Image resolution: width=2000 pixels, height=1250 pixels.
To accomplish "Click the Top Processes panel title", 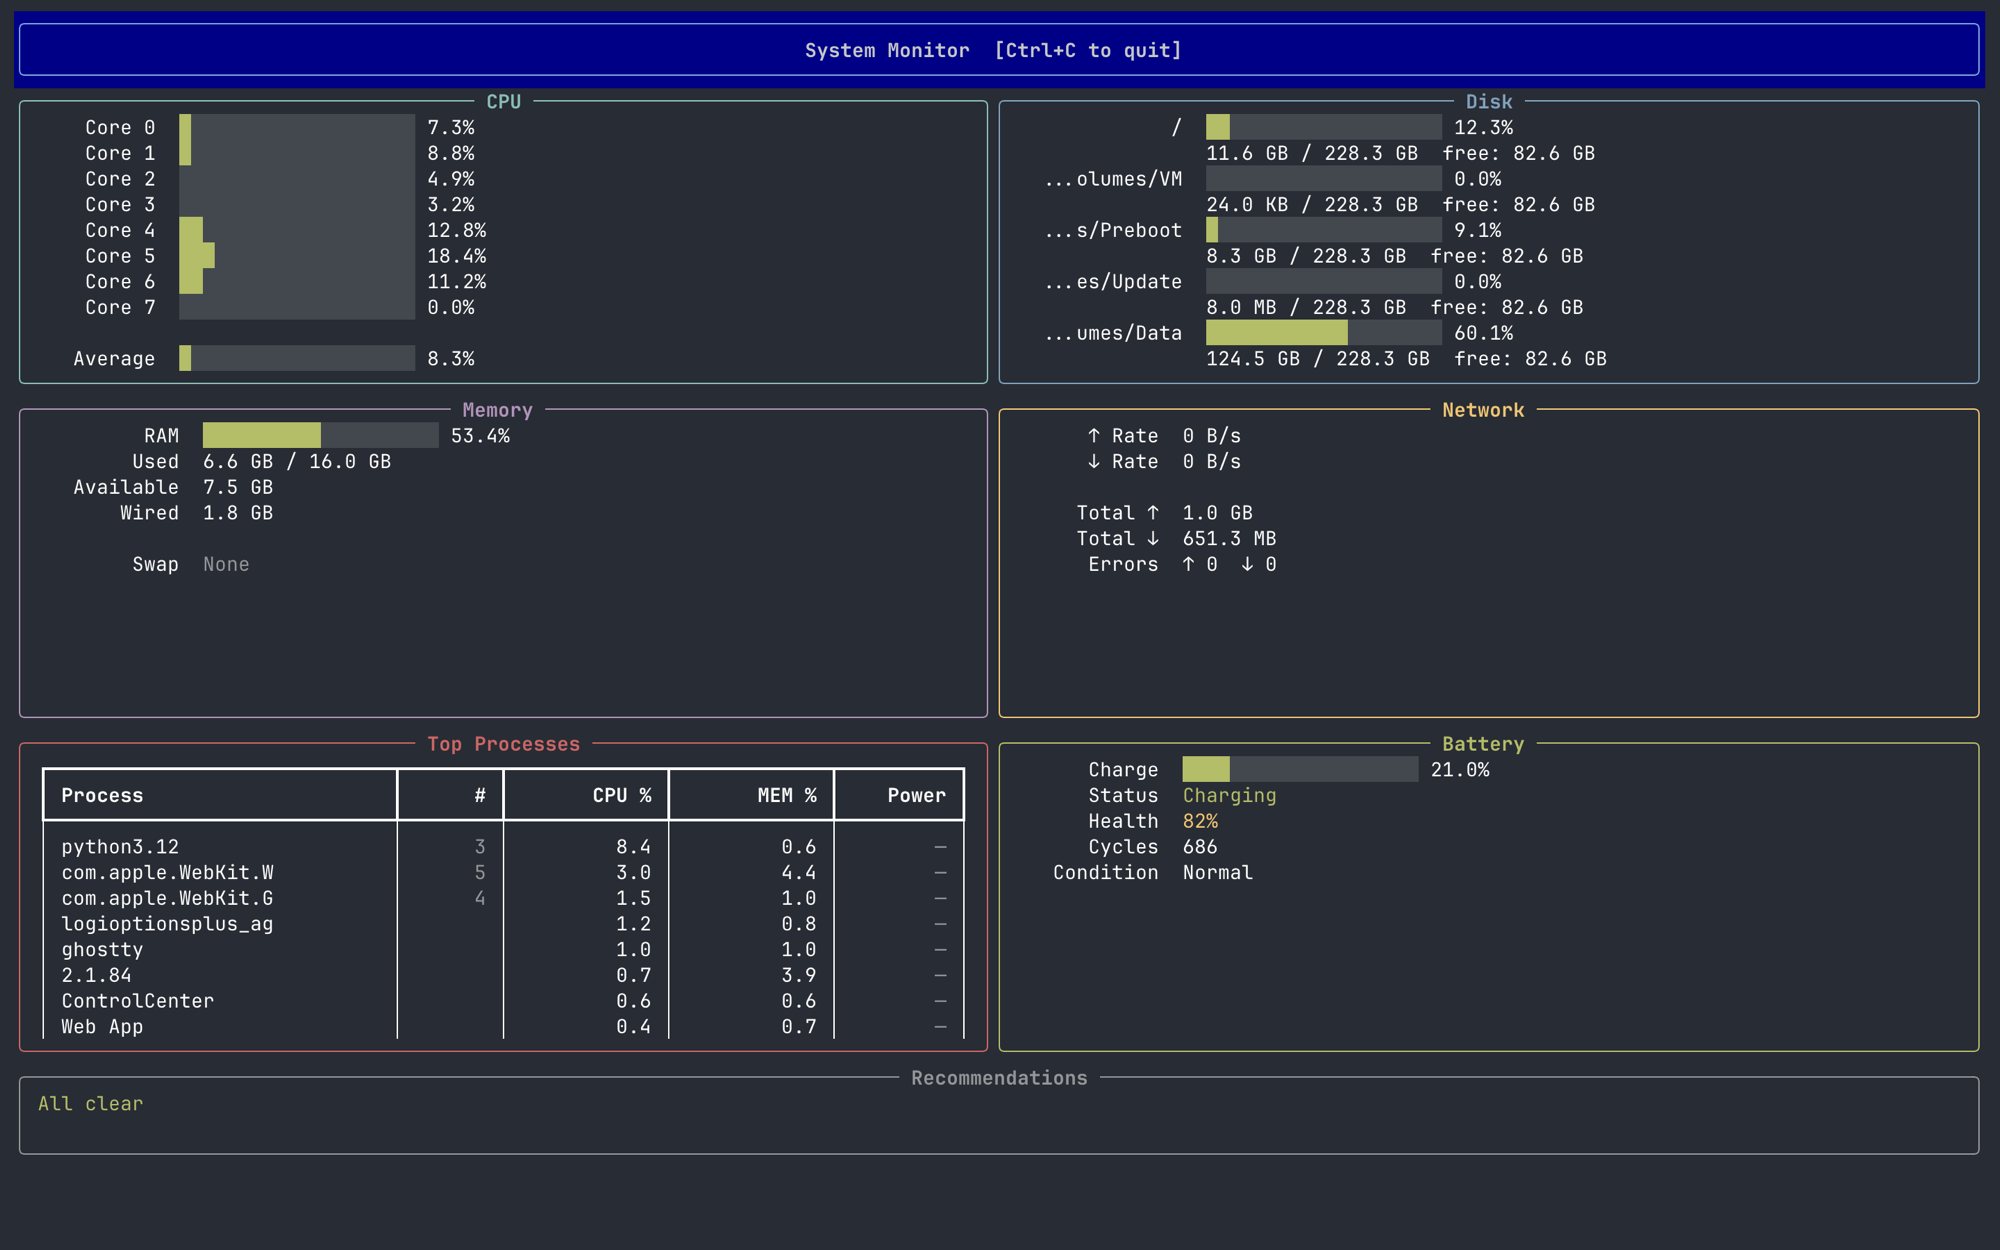I will tap(503, 744).
